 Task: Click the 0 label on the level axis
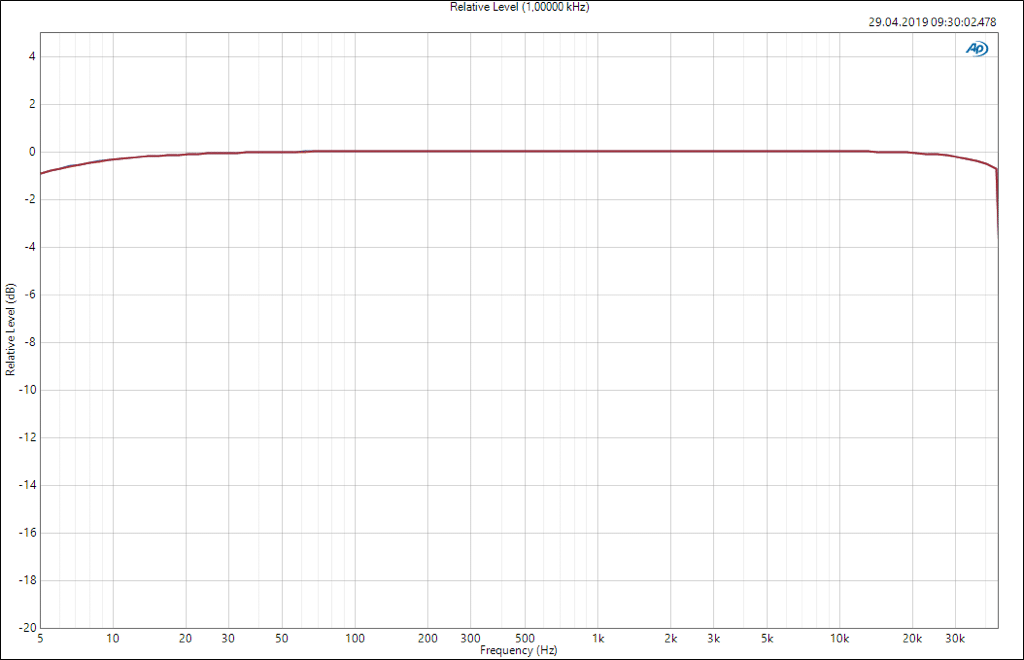(32, 152)
